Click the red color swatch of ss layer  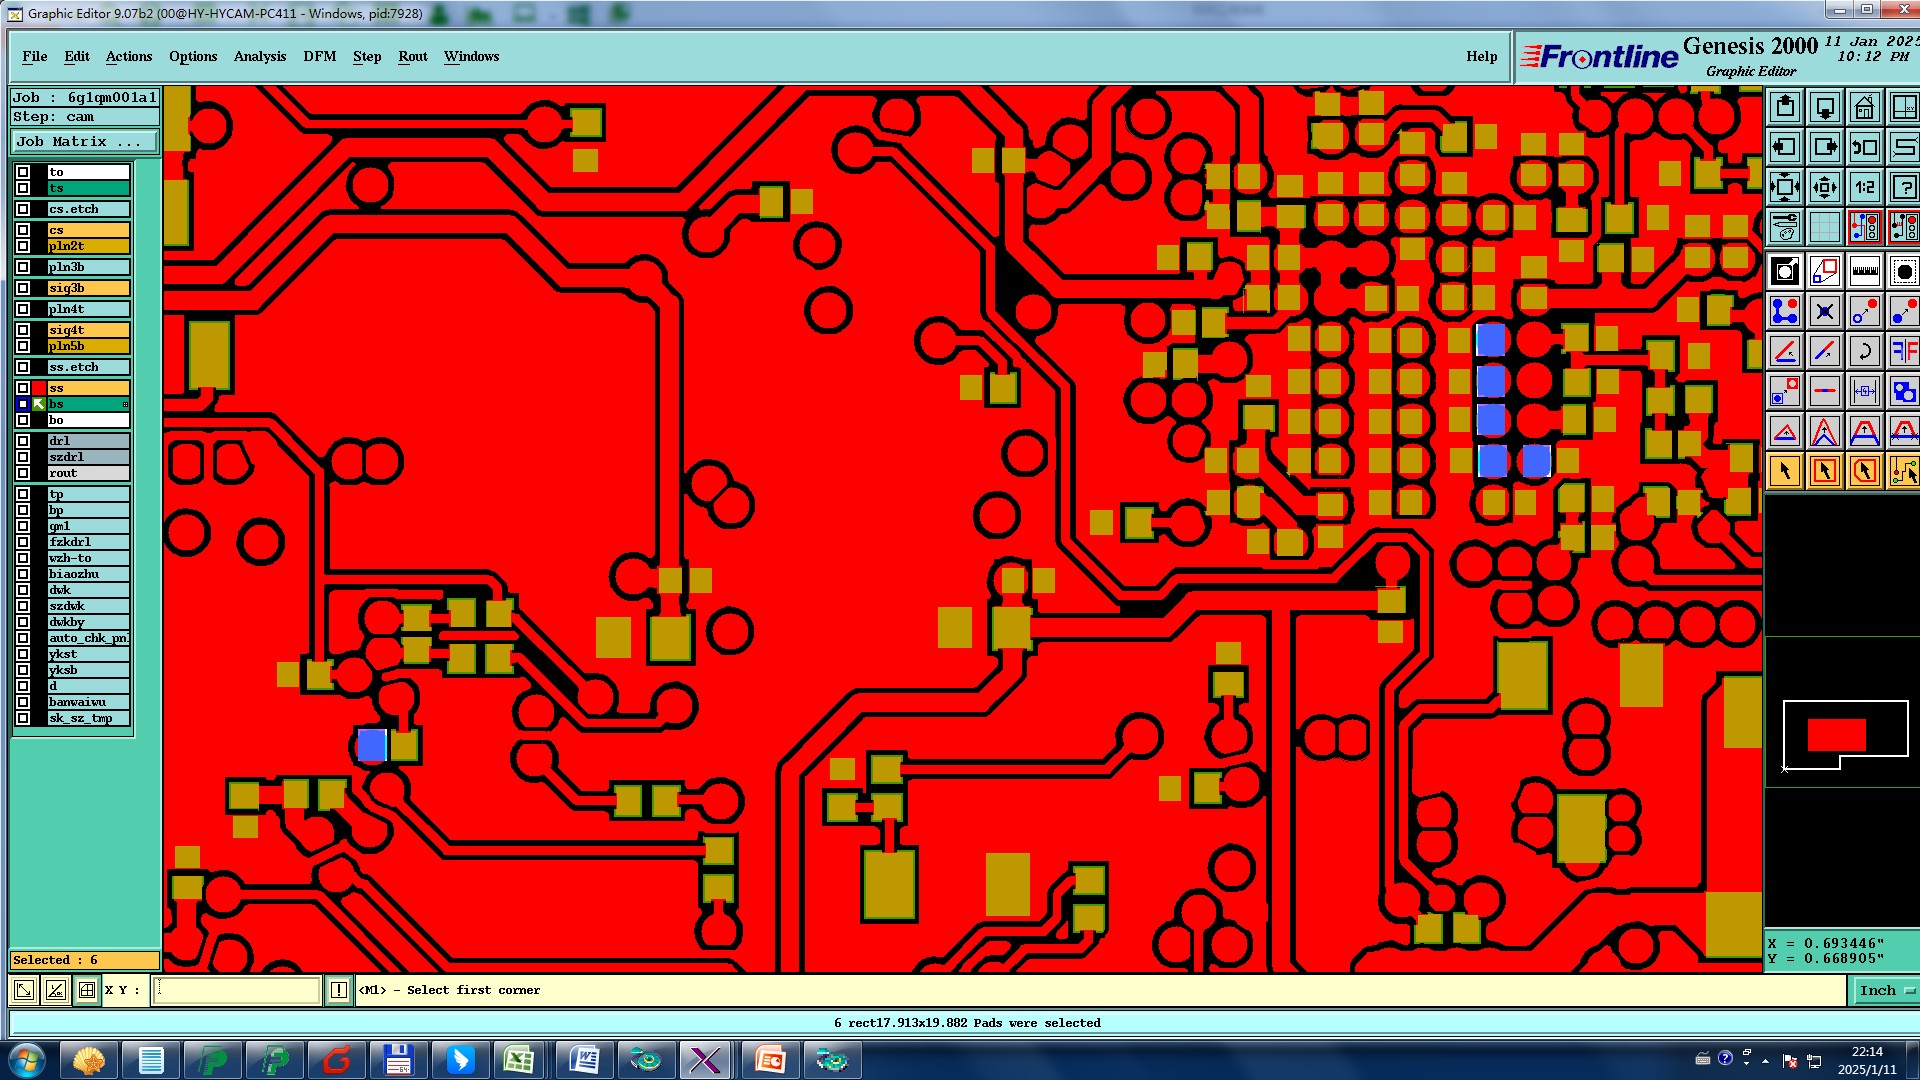[x=39, y=388]
